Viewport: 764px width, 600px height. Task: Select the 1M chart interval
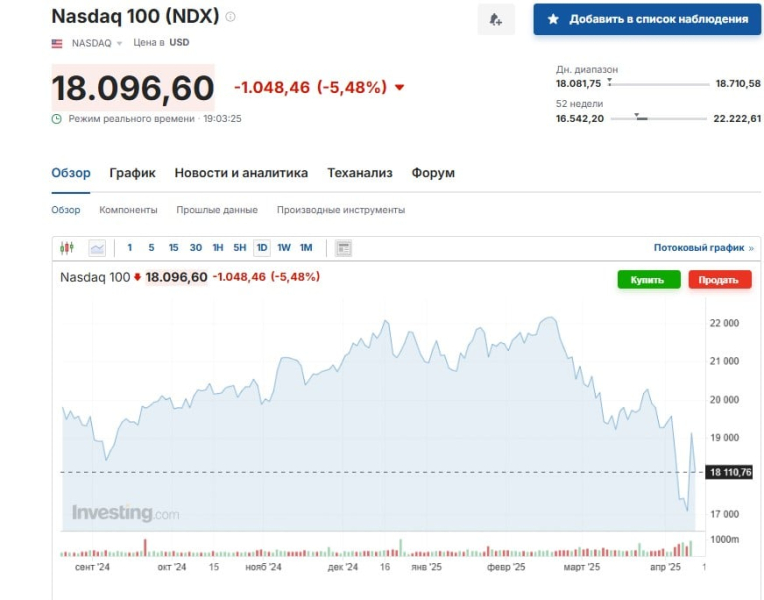tap(306, 248)
